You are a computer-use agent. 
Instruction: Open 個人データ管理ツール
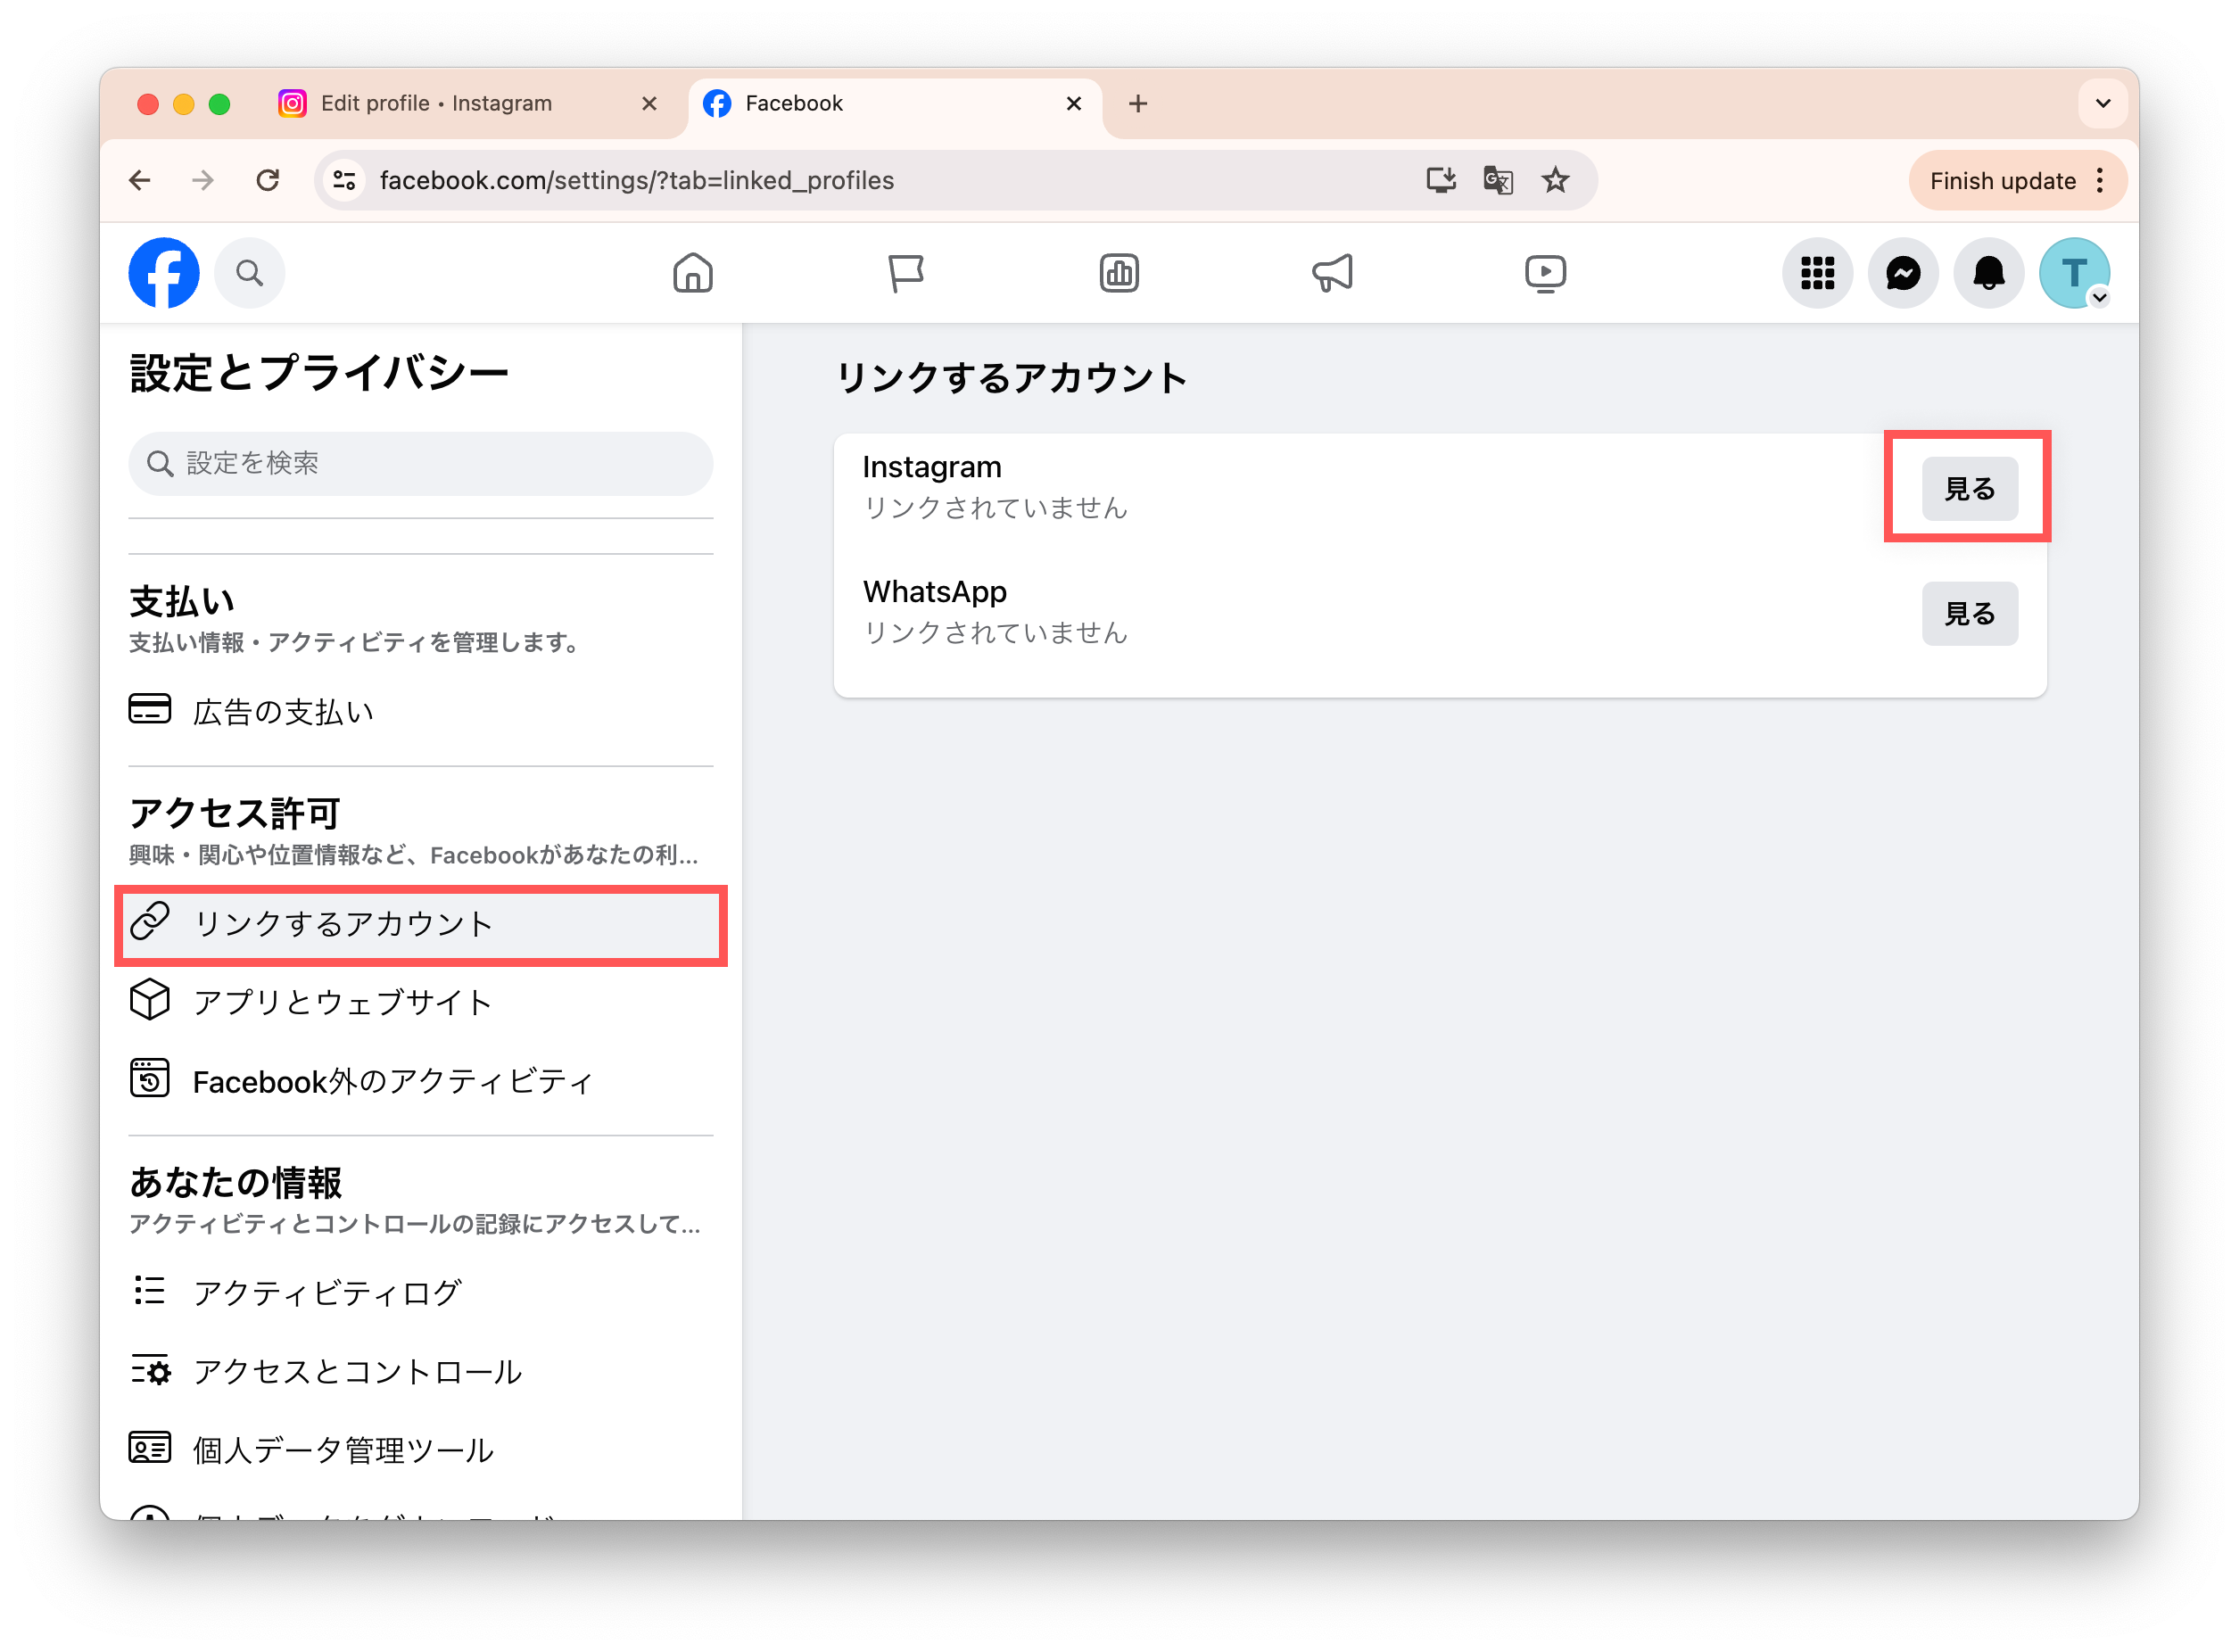point(420,1449)
